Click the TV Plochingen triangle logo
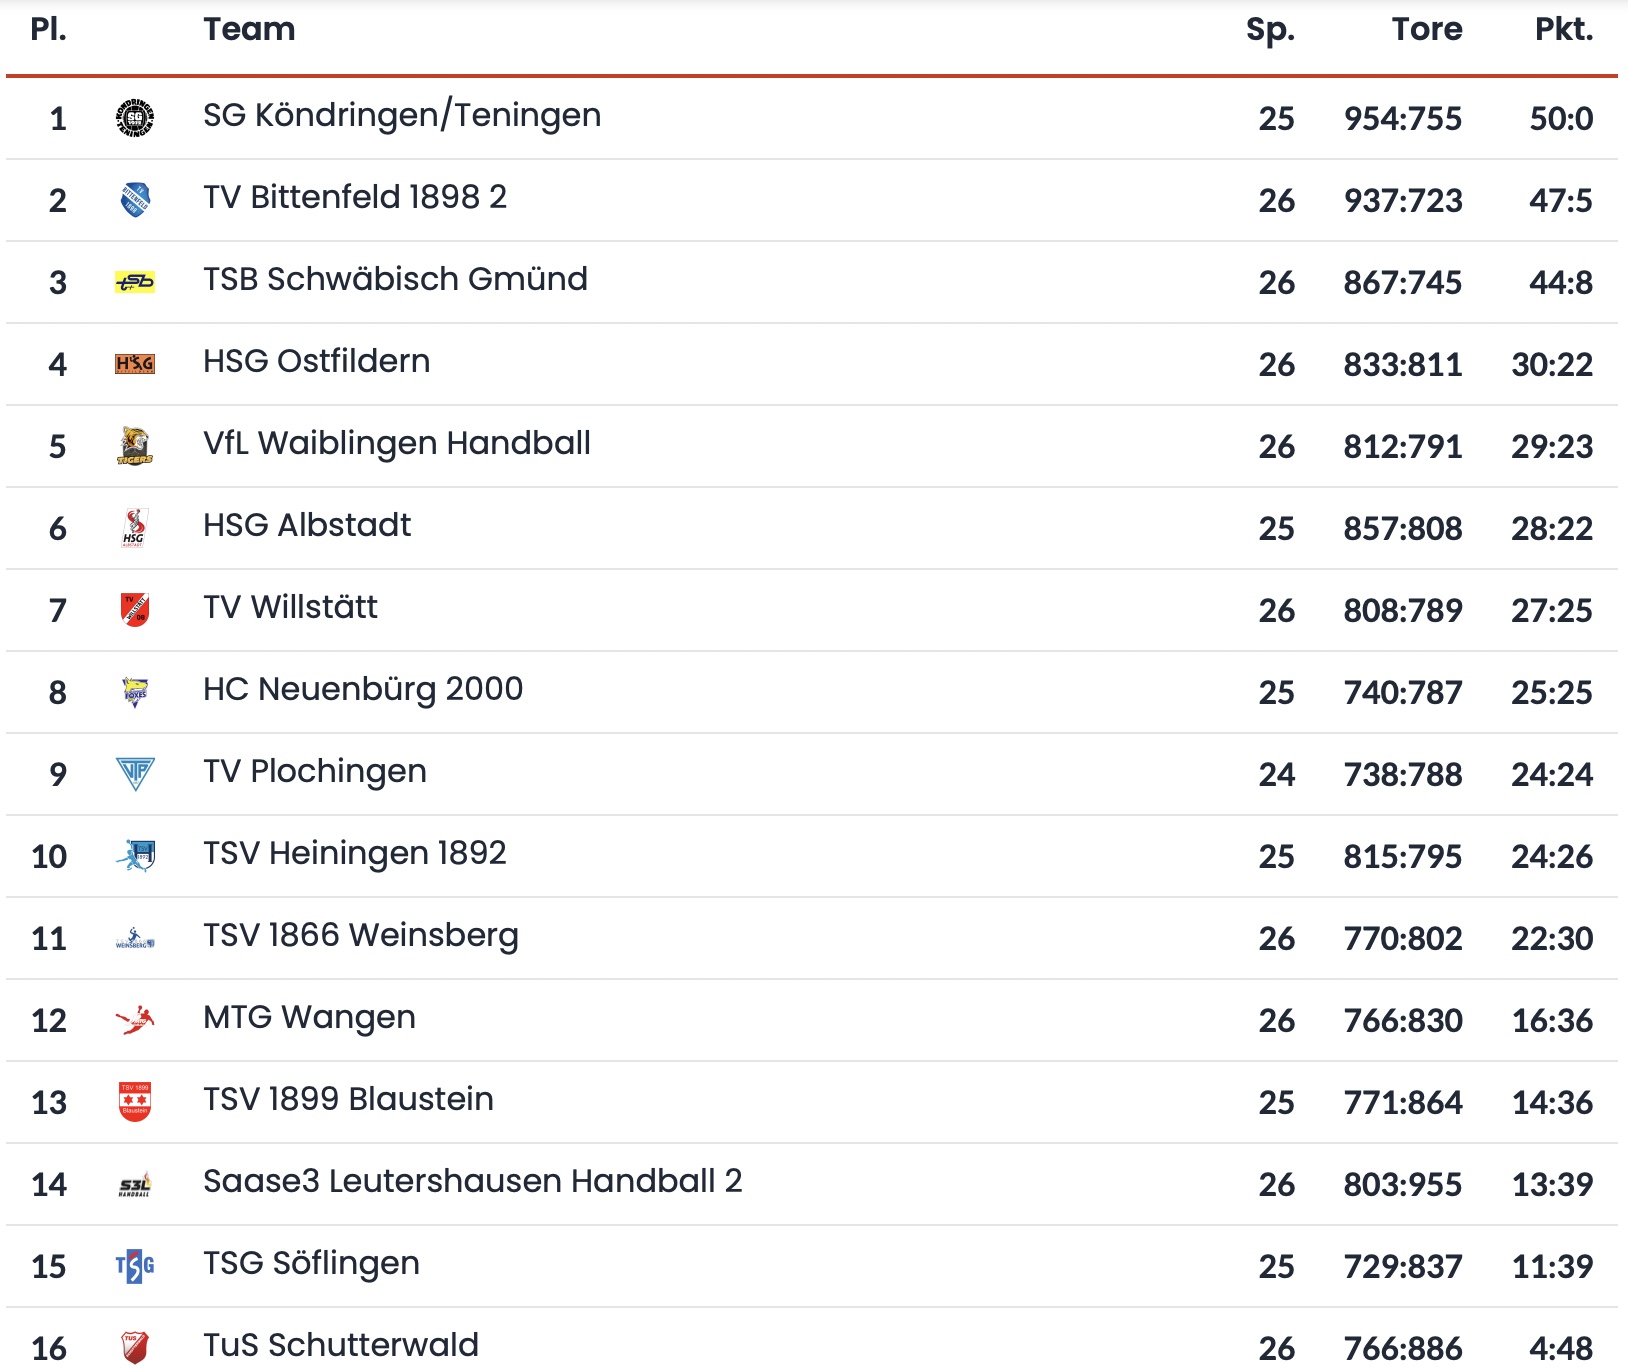 135,774
